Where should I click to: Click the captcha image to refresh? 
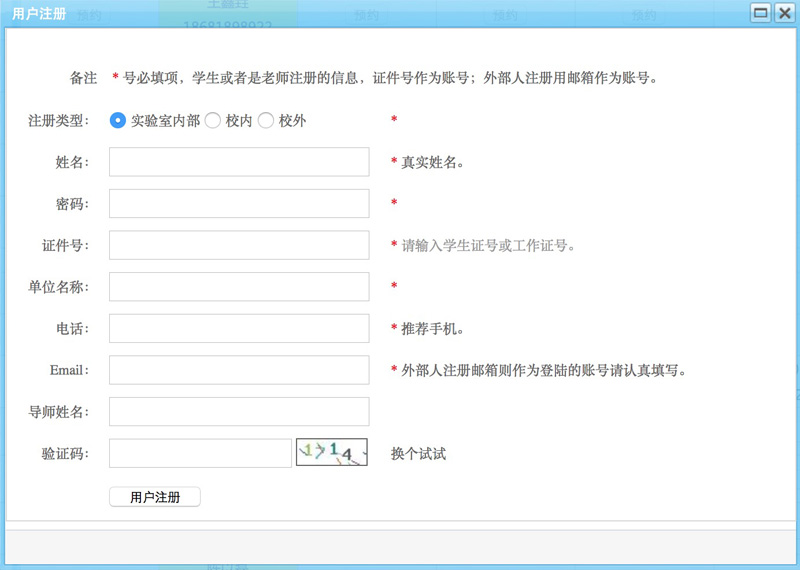(331, 453)
